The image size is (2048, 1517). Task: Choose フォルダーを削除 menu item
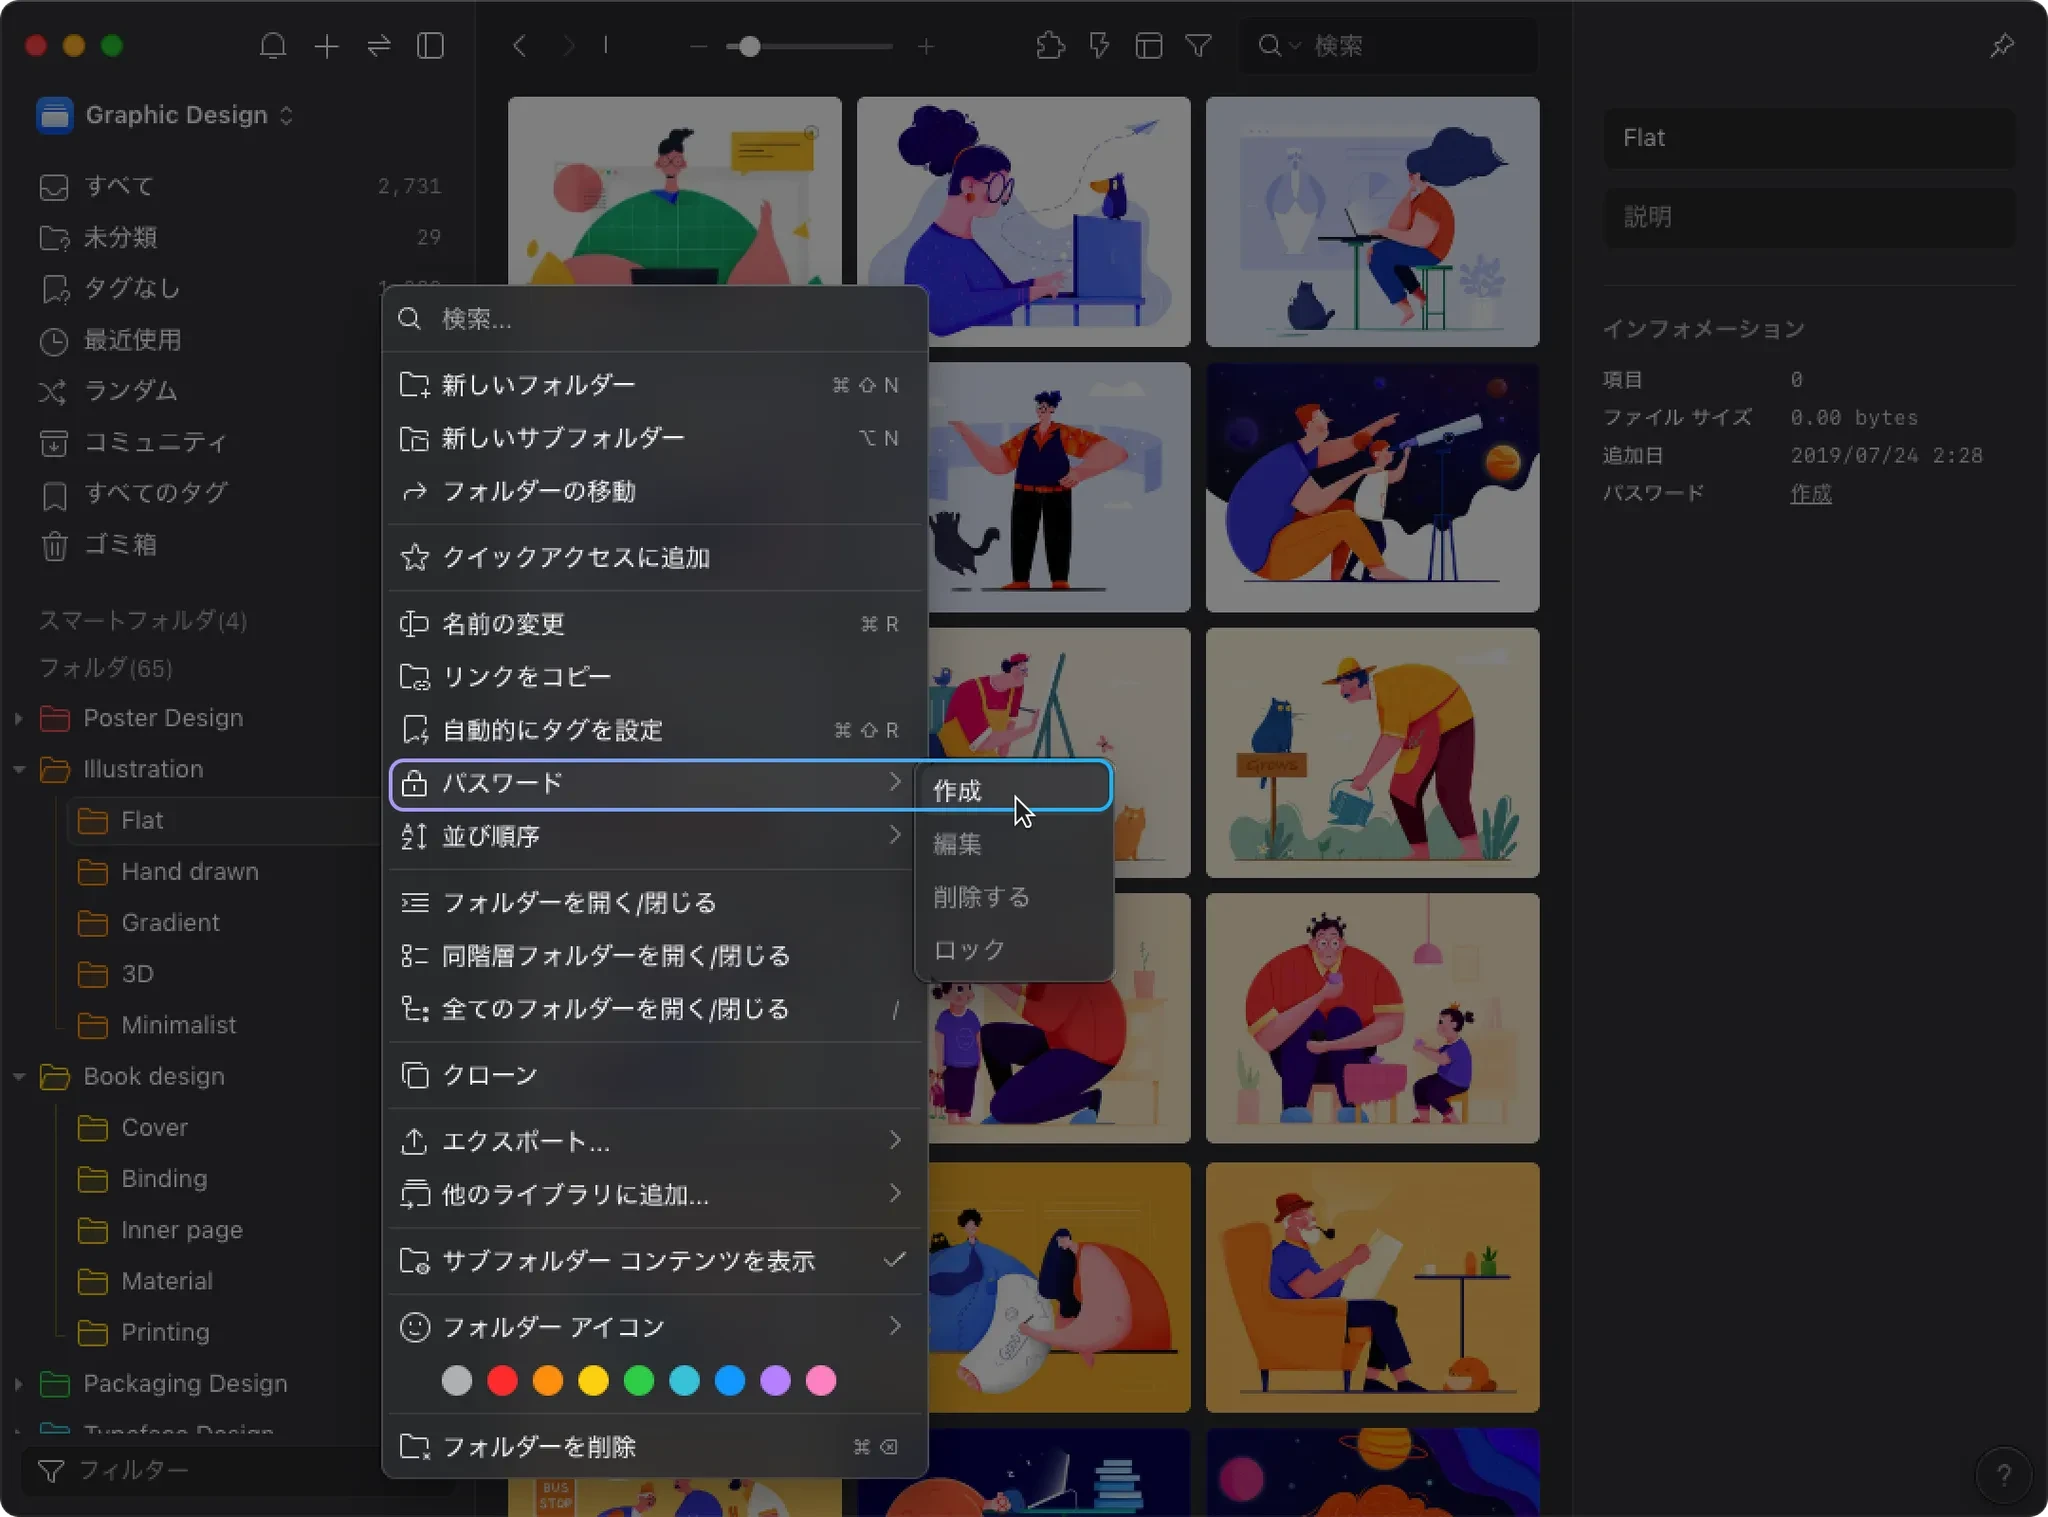654,1446
